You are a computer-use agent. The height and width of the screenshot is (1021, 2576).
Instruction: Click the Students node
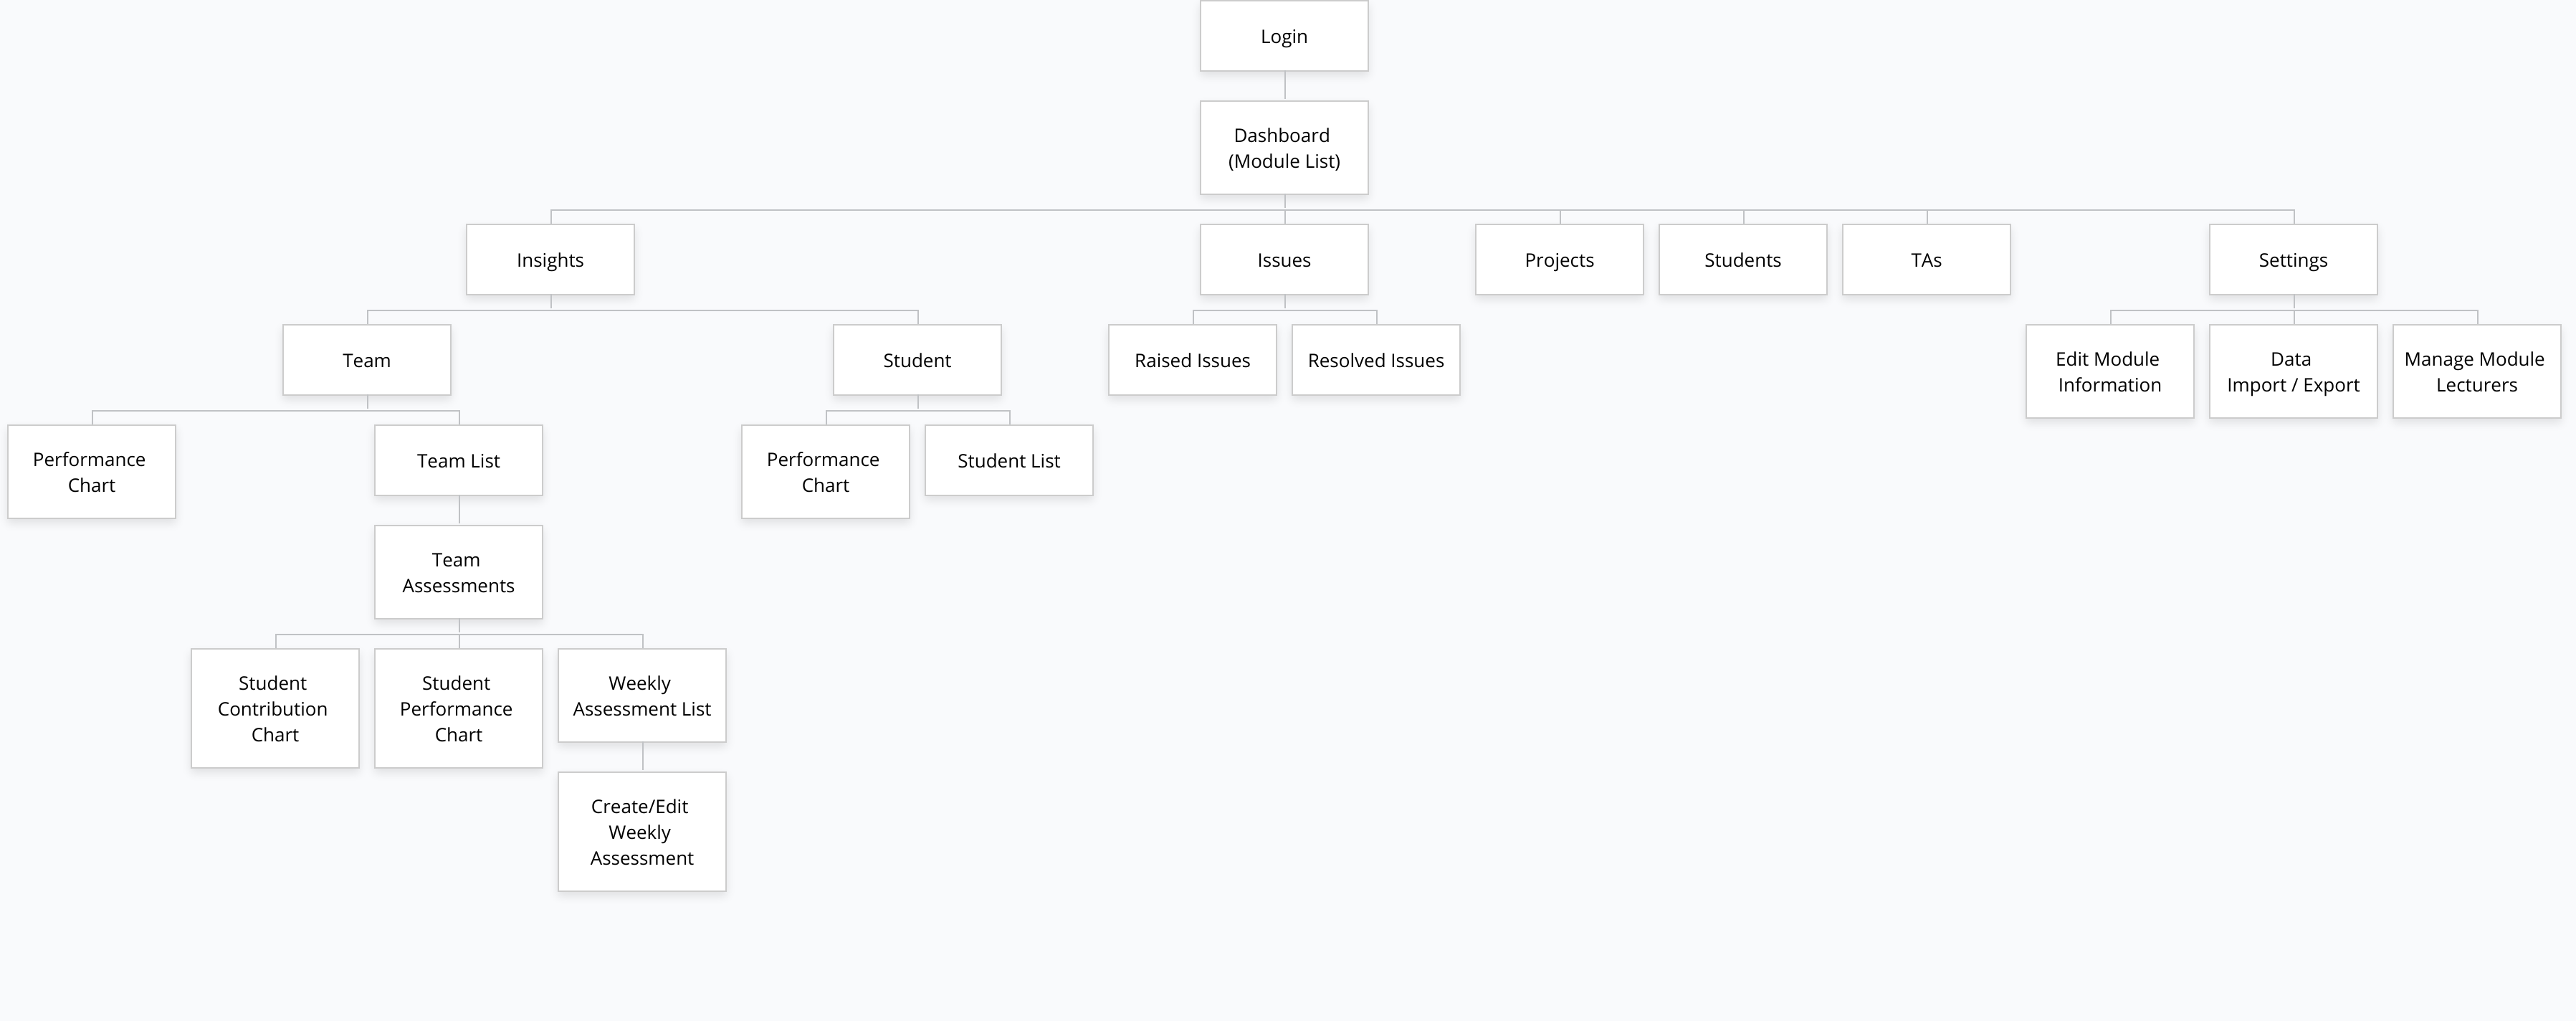point(1743,260)
